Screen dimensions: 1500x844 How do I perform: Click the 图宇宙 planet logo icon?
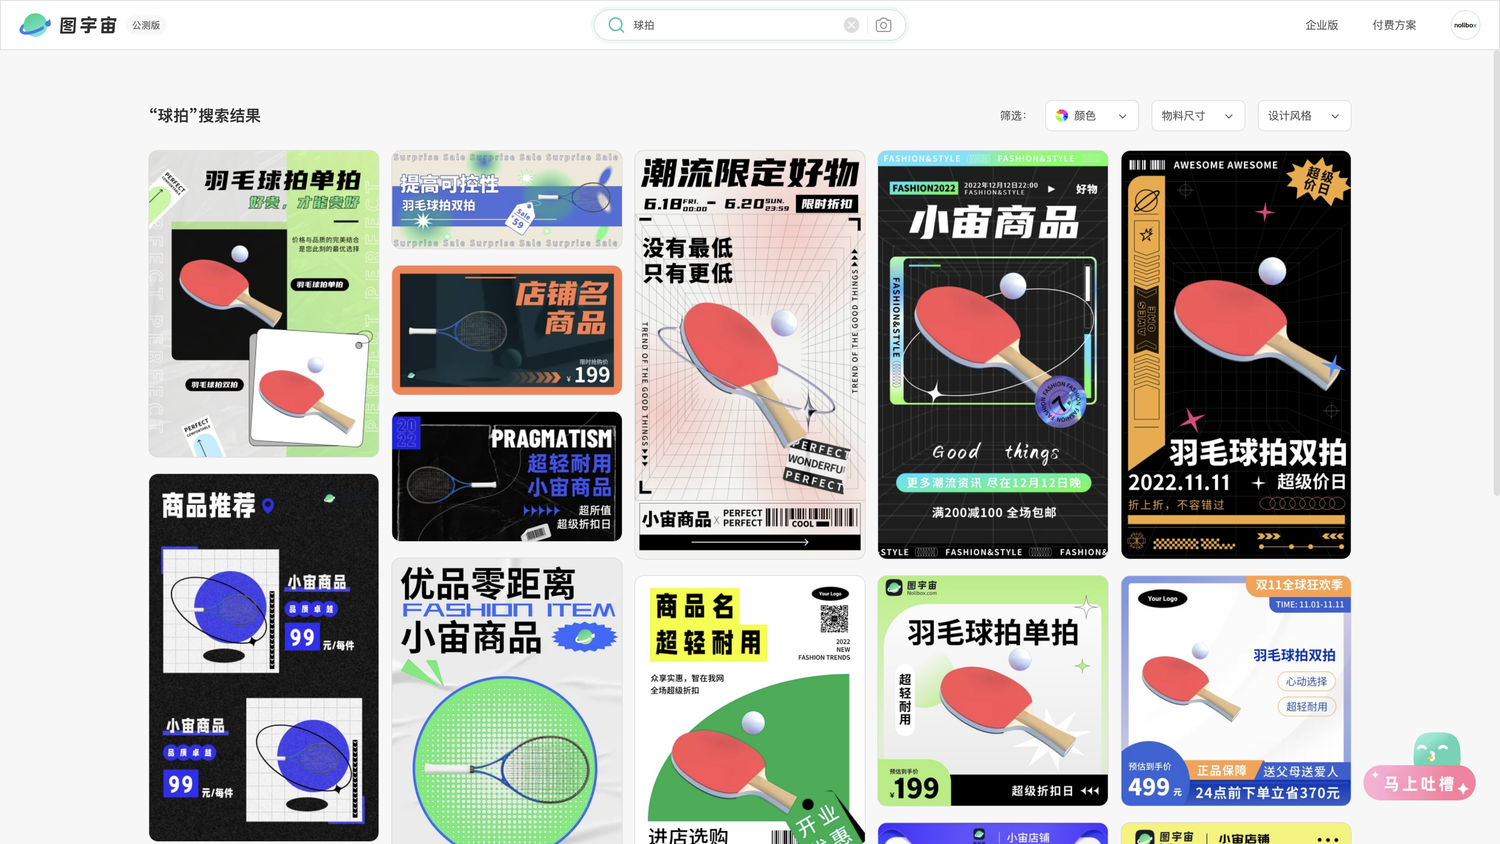[35, 25]
